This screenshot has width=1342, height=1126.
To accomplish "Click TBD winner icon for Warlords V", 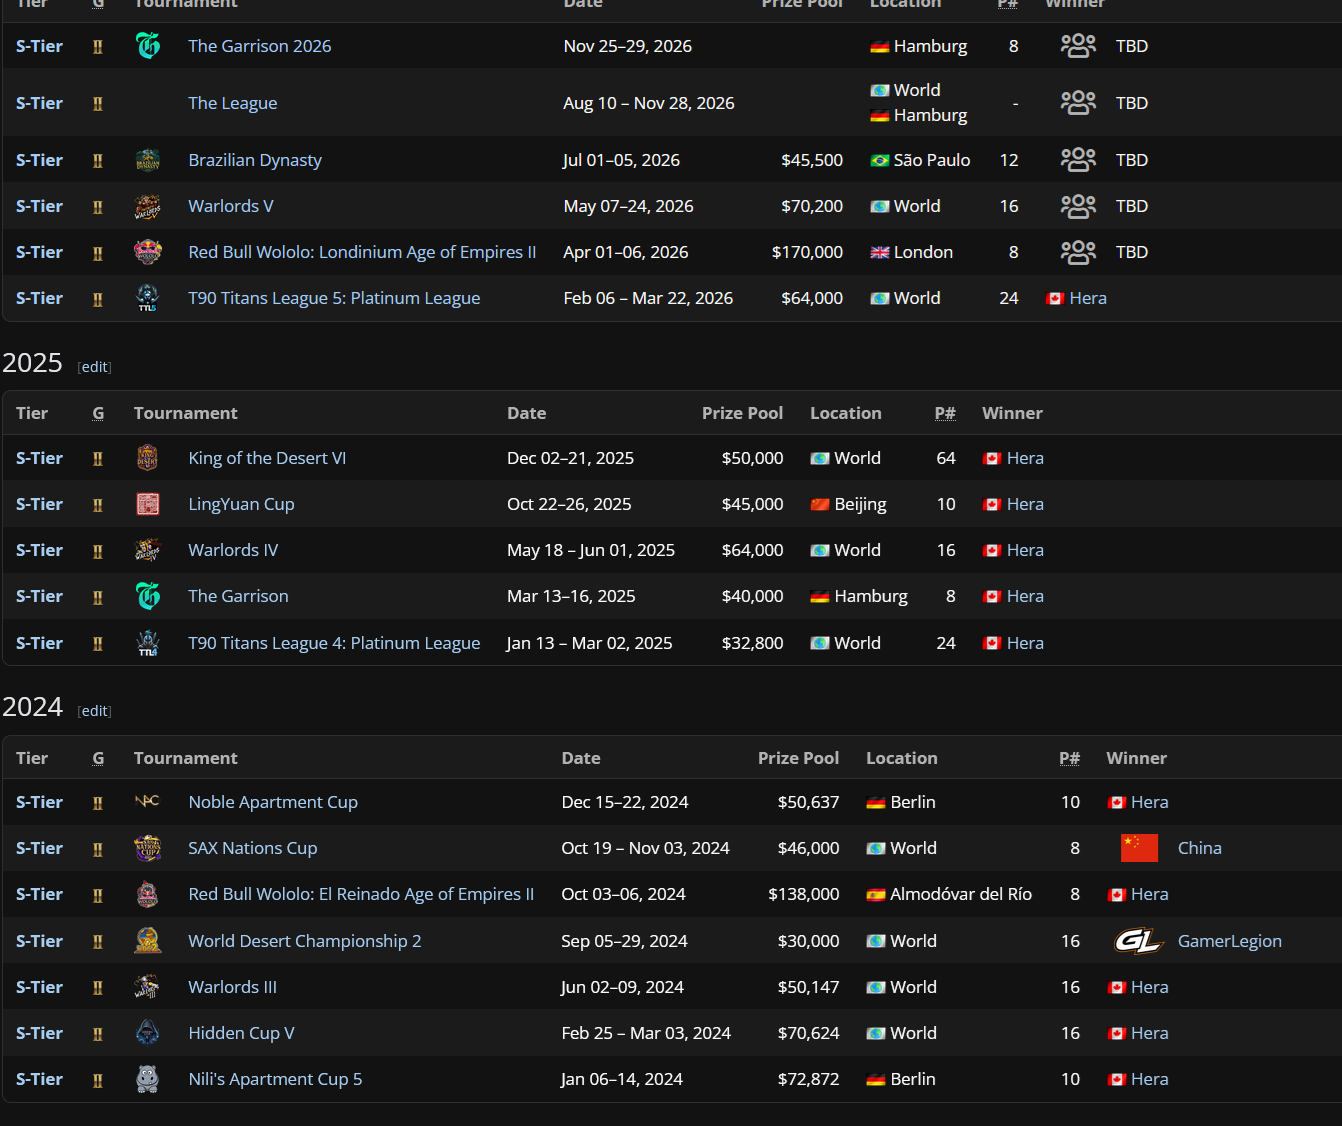I will pyautogui.click(x=1078, y=206).
